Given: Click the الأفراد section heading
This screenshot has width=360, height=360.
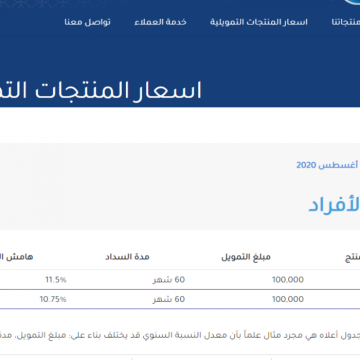Looking at the screenshot, I should point(334,205).
